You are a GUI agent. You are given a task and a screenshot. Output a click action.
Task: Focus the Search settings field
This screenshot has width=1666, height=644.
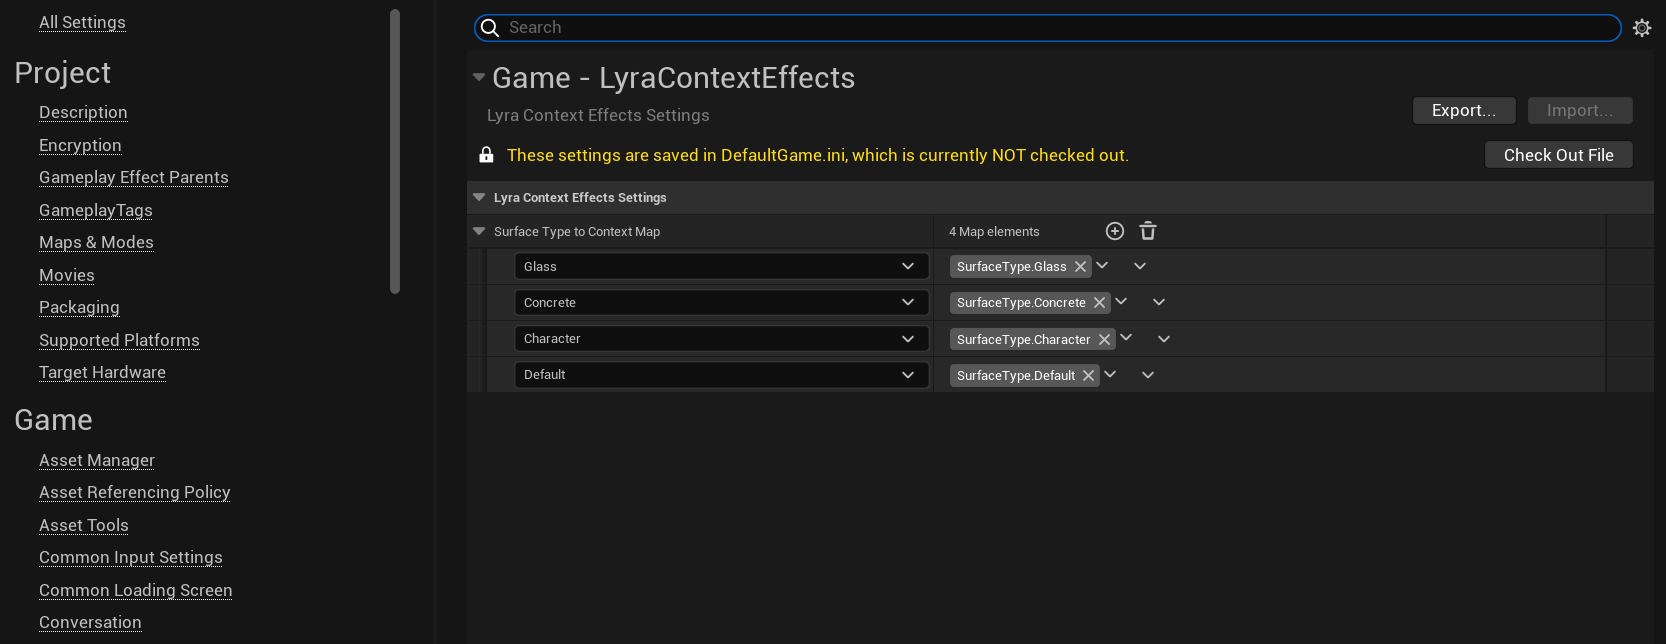coord(1048,28)
